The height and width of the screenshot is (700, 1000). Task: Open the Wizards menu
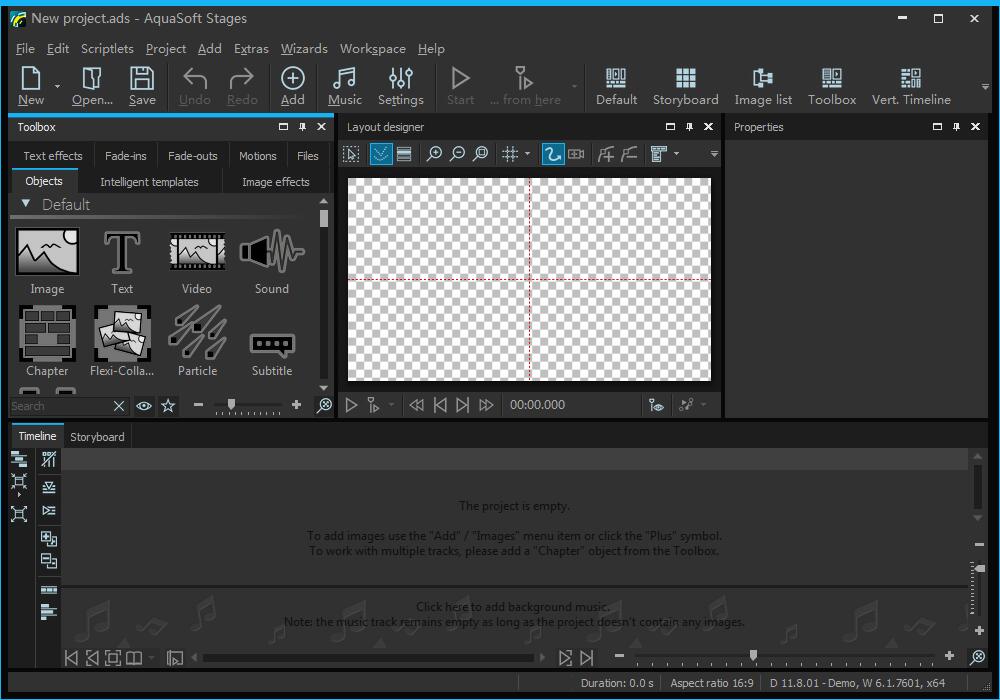pyautogui.click(x=304, y=48)
